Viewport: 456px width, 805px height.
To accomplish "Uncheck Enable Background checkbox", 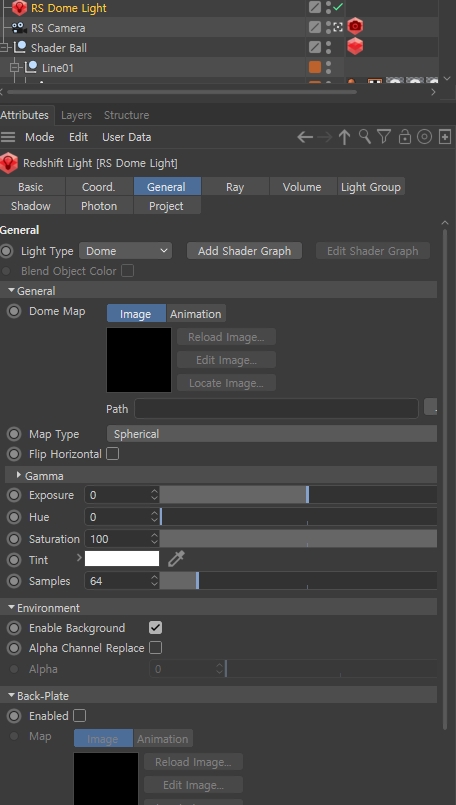I will tap(155, 627).
